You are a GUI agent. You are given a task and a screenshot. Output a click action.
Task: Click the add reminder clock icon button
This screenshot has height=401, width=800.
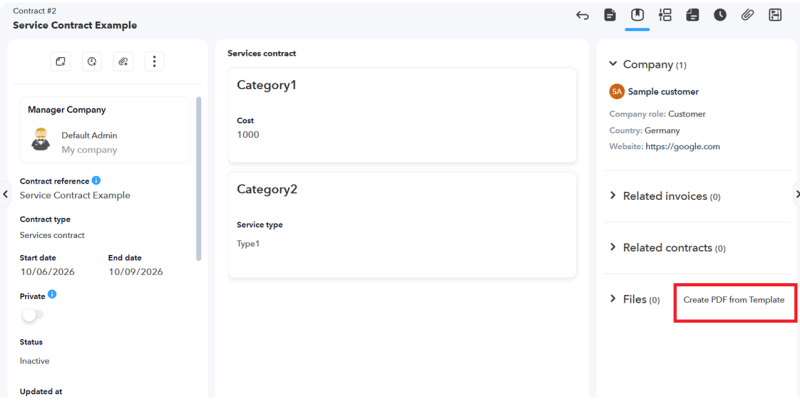tap(92, 62)
